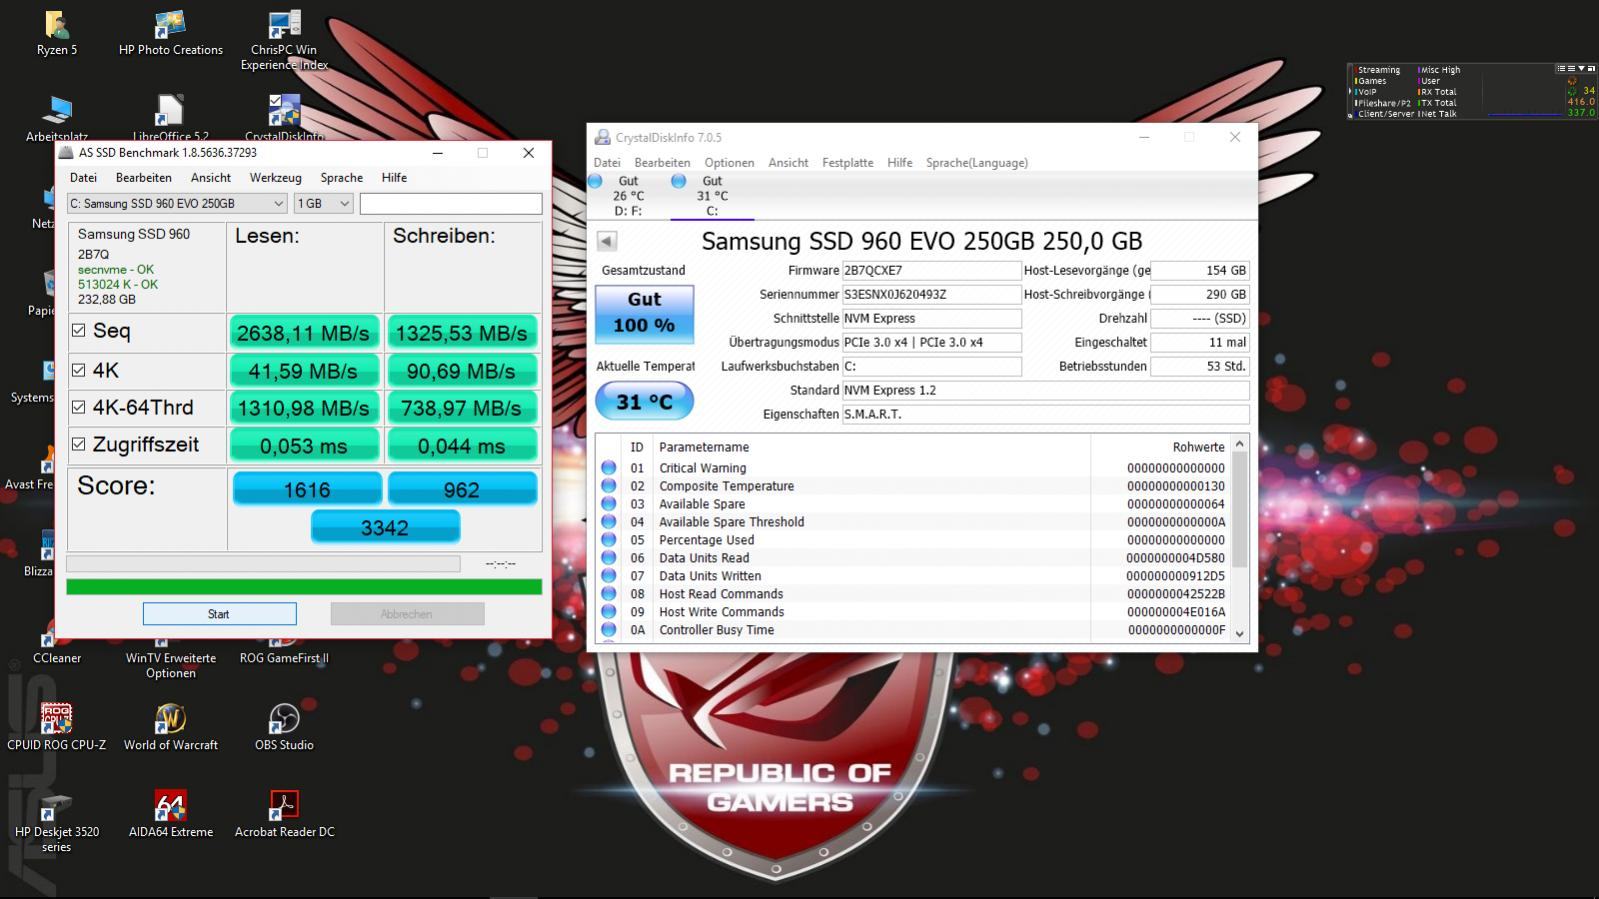Click AS SSD Benchmark title bar icon
This screenshot has width=1599, height=899.
click(x=66, y=153)
